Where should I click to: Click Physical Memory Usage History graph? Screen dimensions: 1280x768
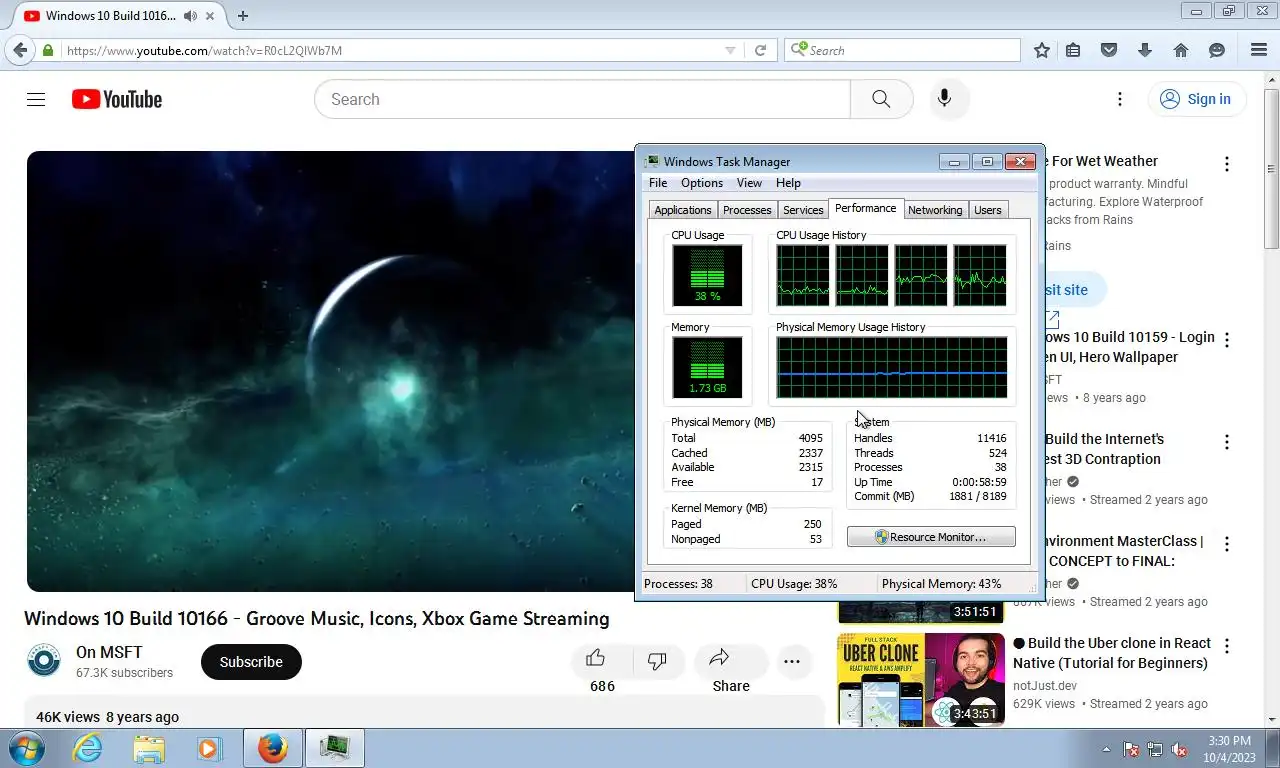pyautogui.click(x=892, y=367)
